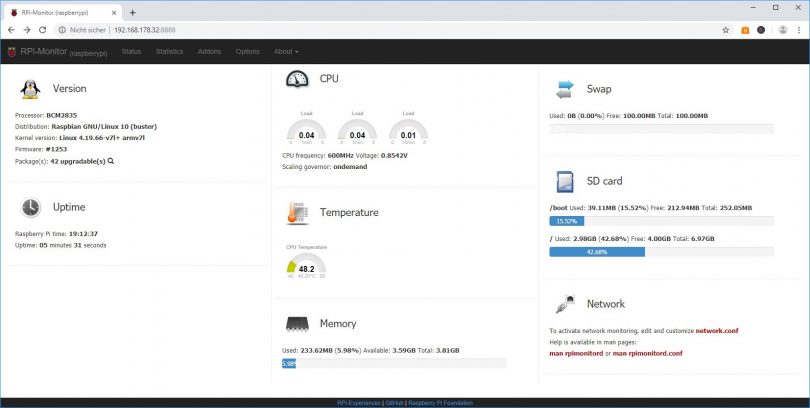Screen dimensions: 810x408
Task: Click the 5min load gauge
Action: click(x=357, y=131)
